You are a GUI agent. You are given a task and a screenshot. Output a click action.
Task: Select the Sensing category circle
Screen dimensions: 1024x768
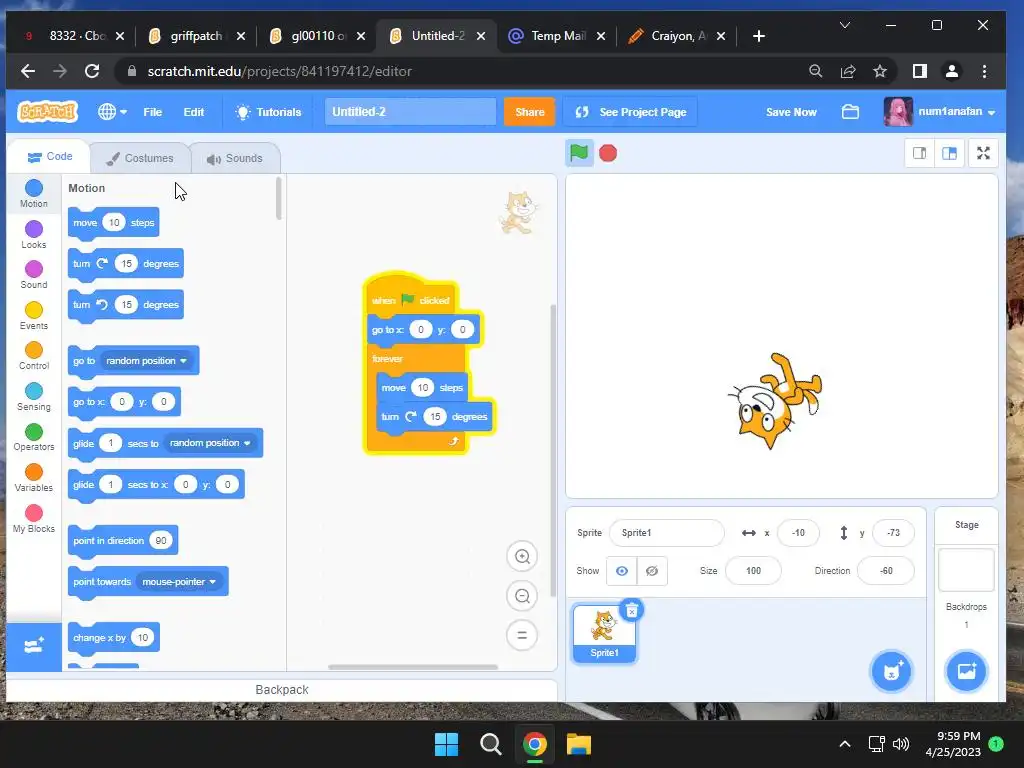[34, 391]
